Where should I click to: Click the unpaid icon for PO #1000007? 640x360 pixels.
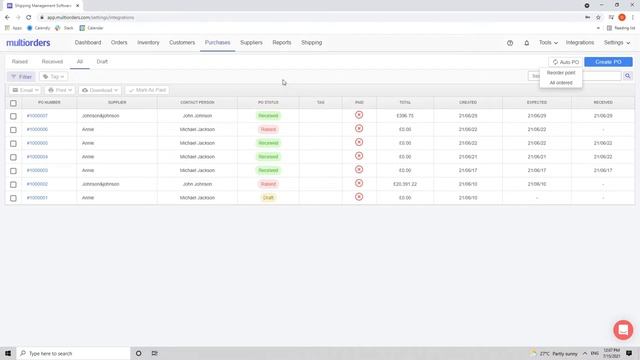(359, 115)
